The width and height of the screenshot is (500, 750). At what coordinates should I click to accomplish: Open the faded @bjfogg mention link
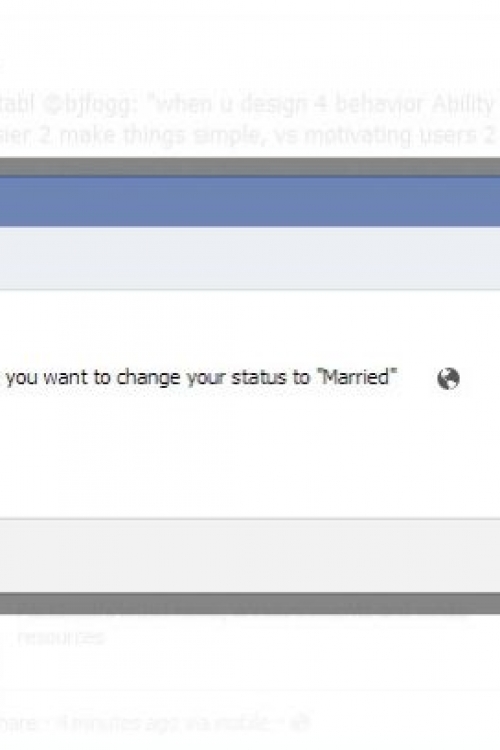pos(86,104)
